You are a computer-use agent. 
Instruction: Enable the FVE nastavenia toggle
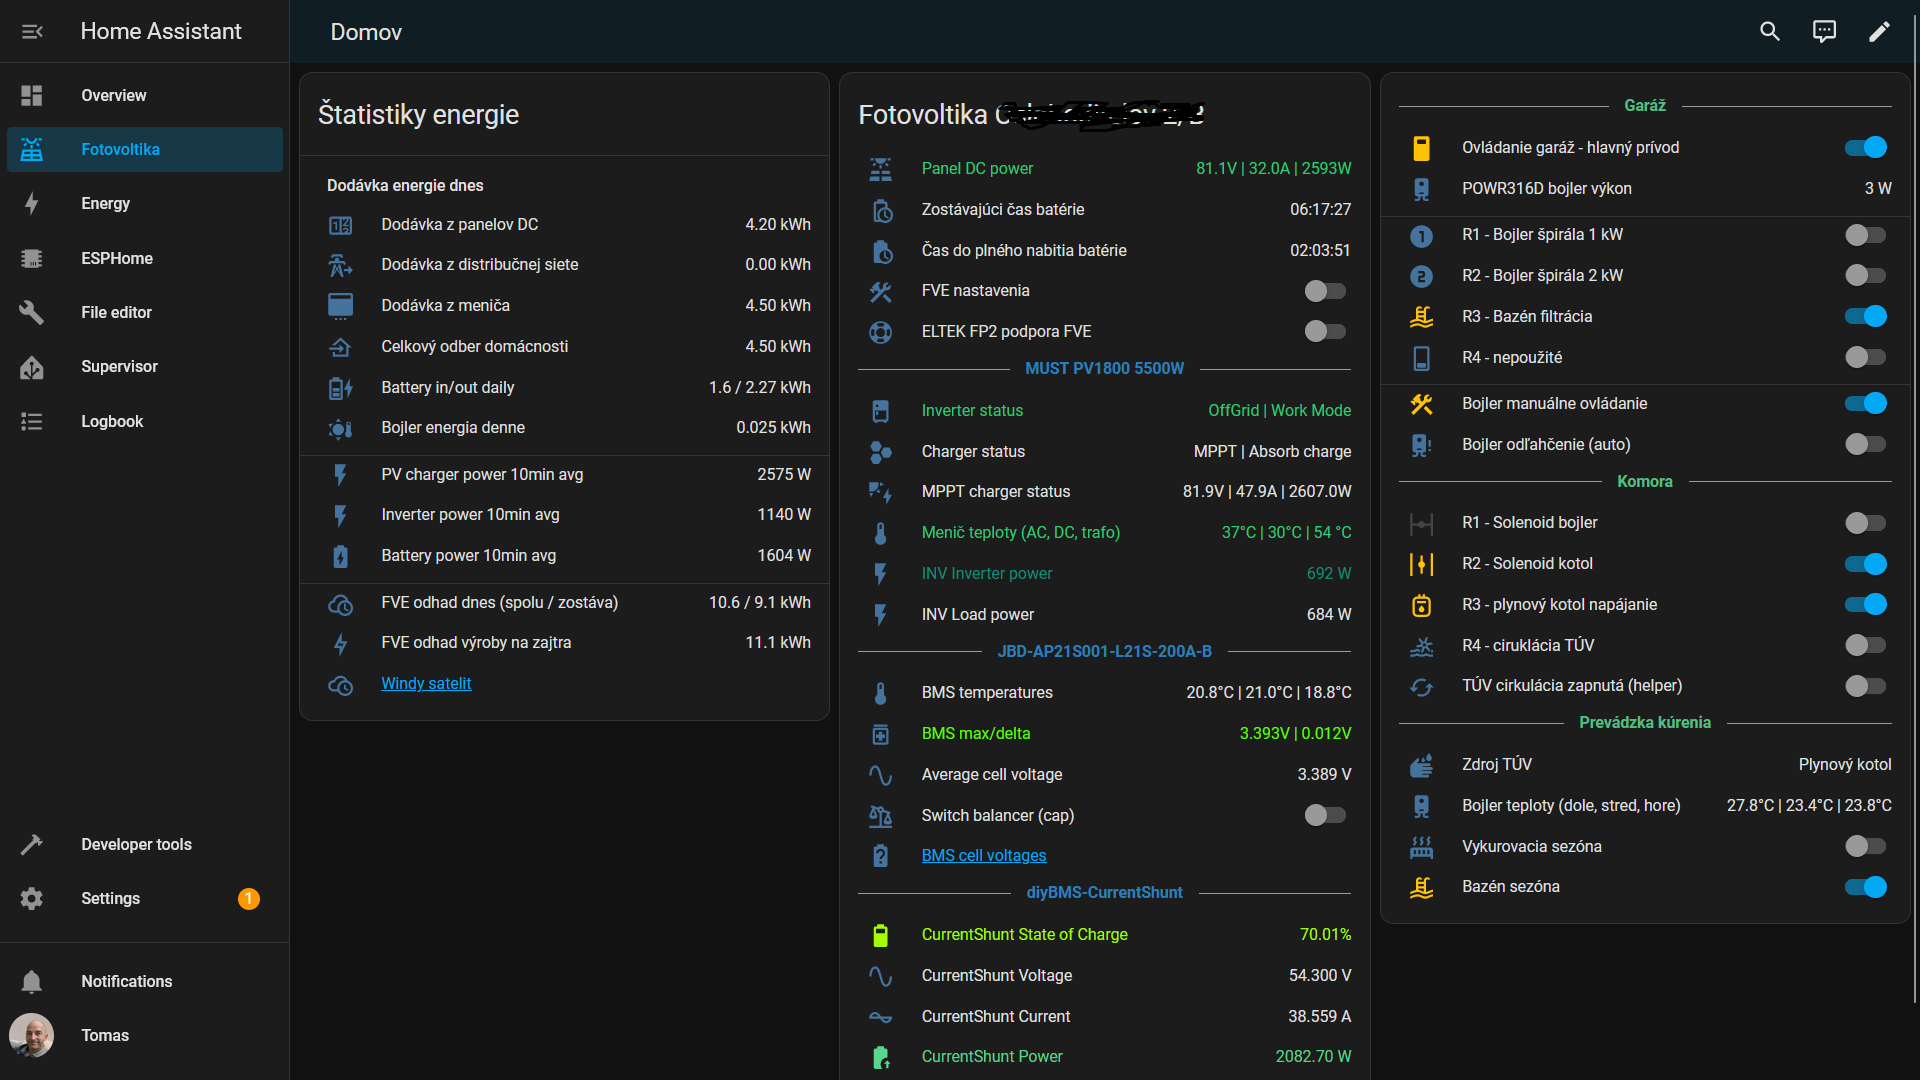[1325, 291]
